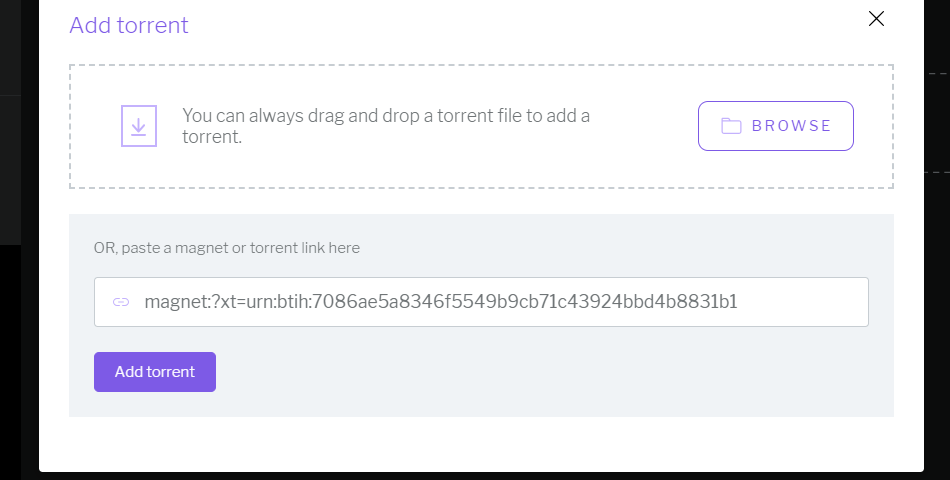Click the download arrow icon in drop zone
This screenshot has width=950, height=480.
[x=139, y=126]
